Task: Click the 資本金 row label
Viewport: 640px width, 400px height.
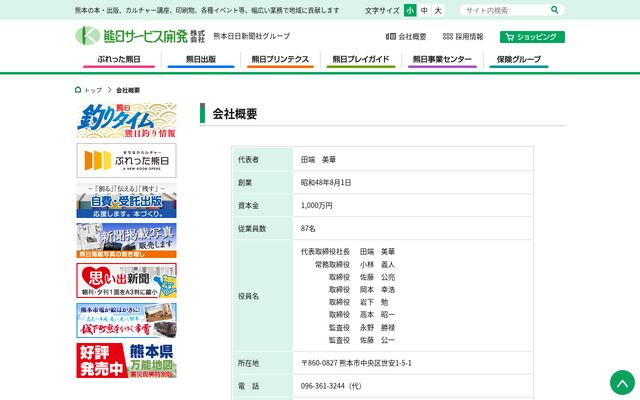Action: tap(249, 205)
